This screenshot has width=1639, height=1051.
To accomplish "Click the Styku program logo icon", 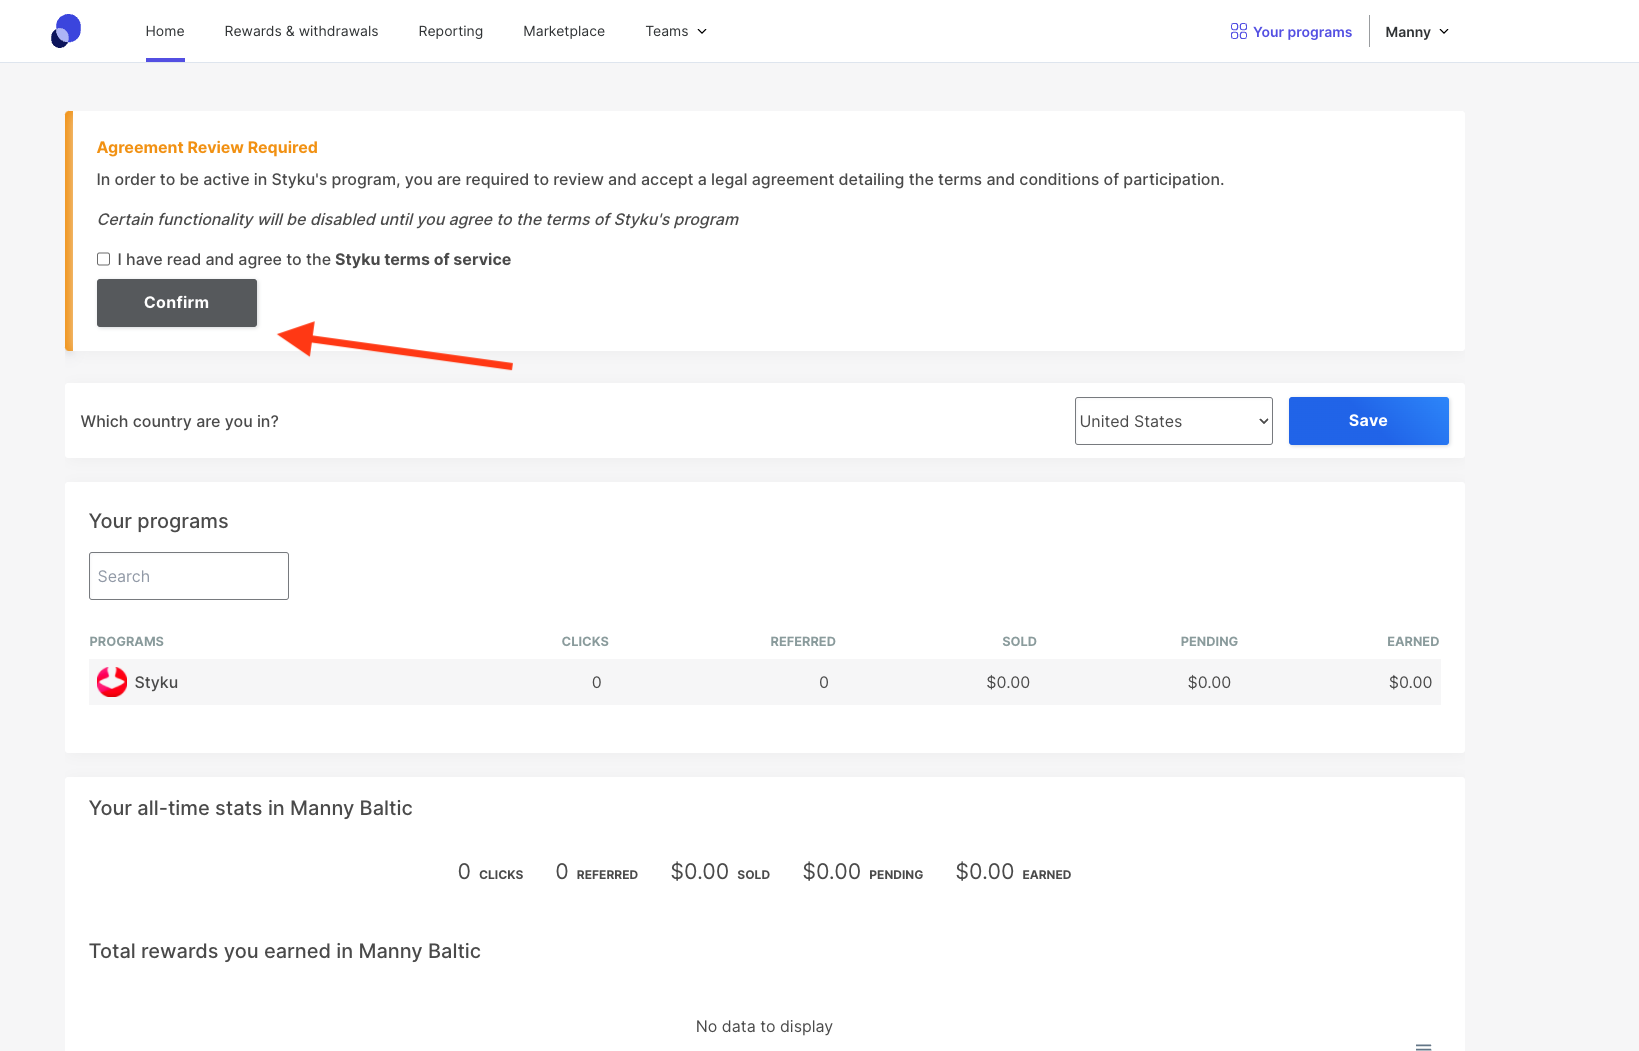I will [x=111, y=682].
